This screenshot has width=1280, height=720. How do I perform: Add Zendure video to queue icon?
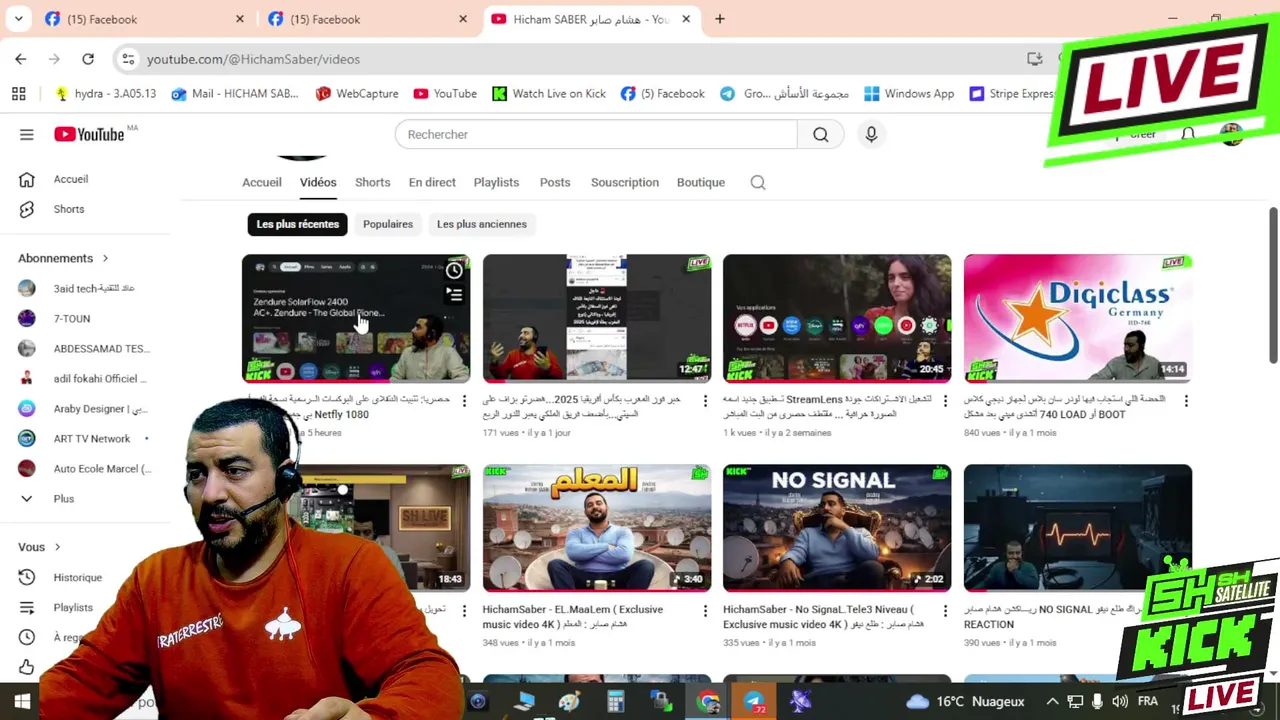[x=454, y=294]
